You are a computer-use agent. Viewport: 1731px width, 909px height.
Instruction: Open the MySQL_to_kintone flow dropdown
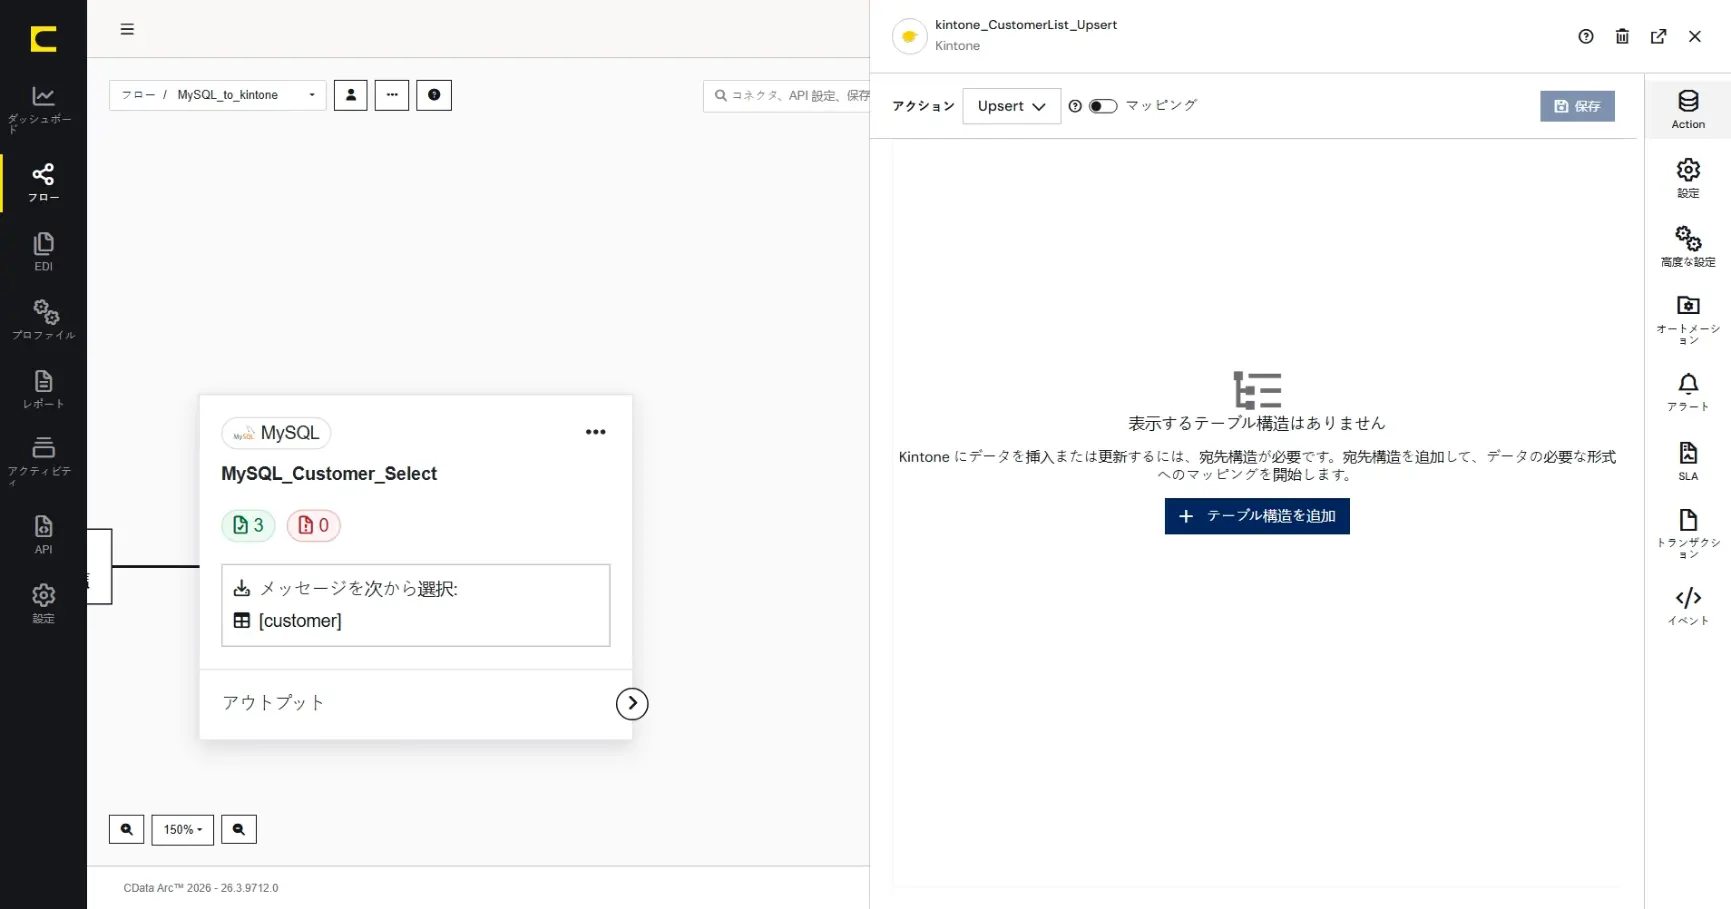pyautogui.click(x=218, y=95)
